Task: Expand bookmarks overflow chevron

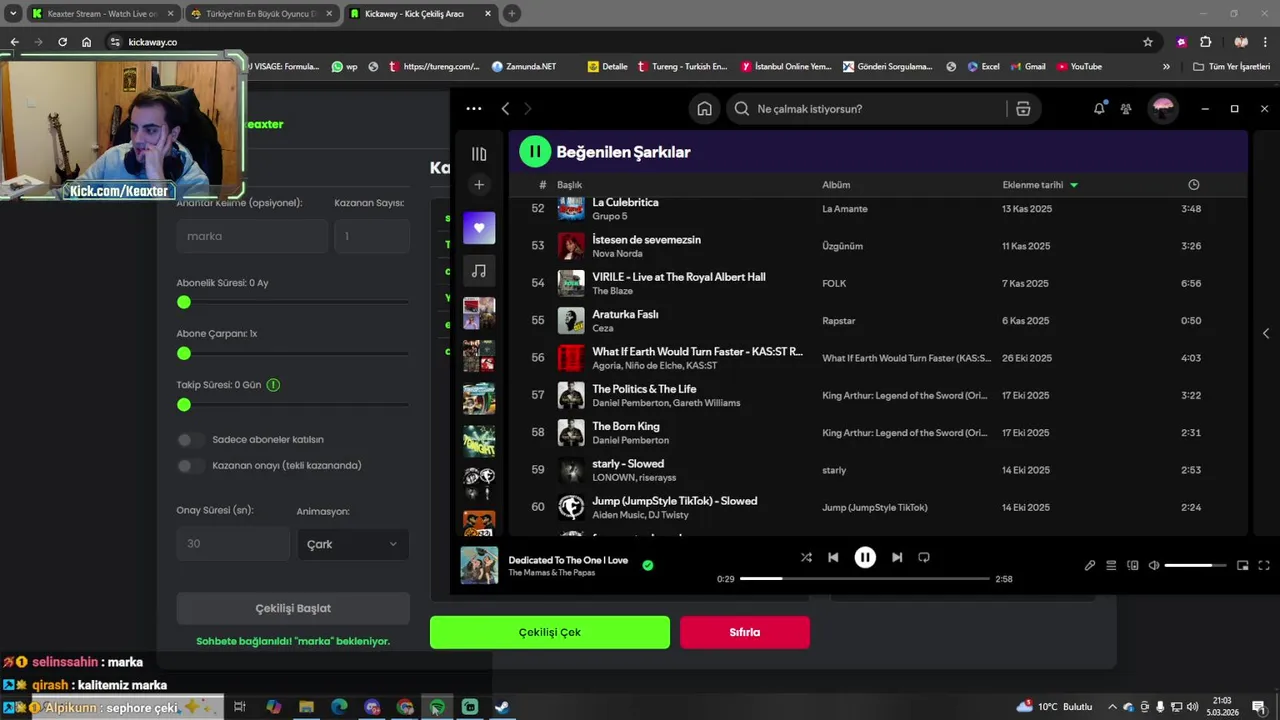Action: (x=1166, y=67)
